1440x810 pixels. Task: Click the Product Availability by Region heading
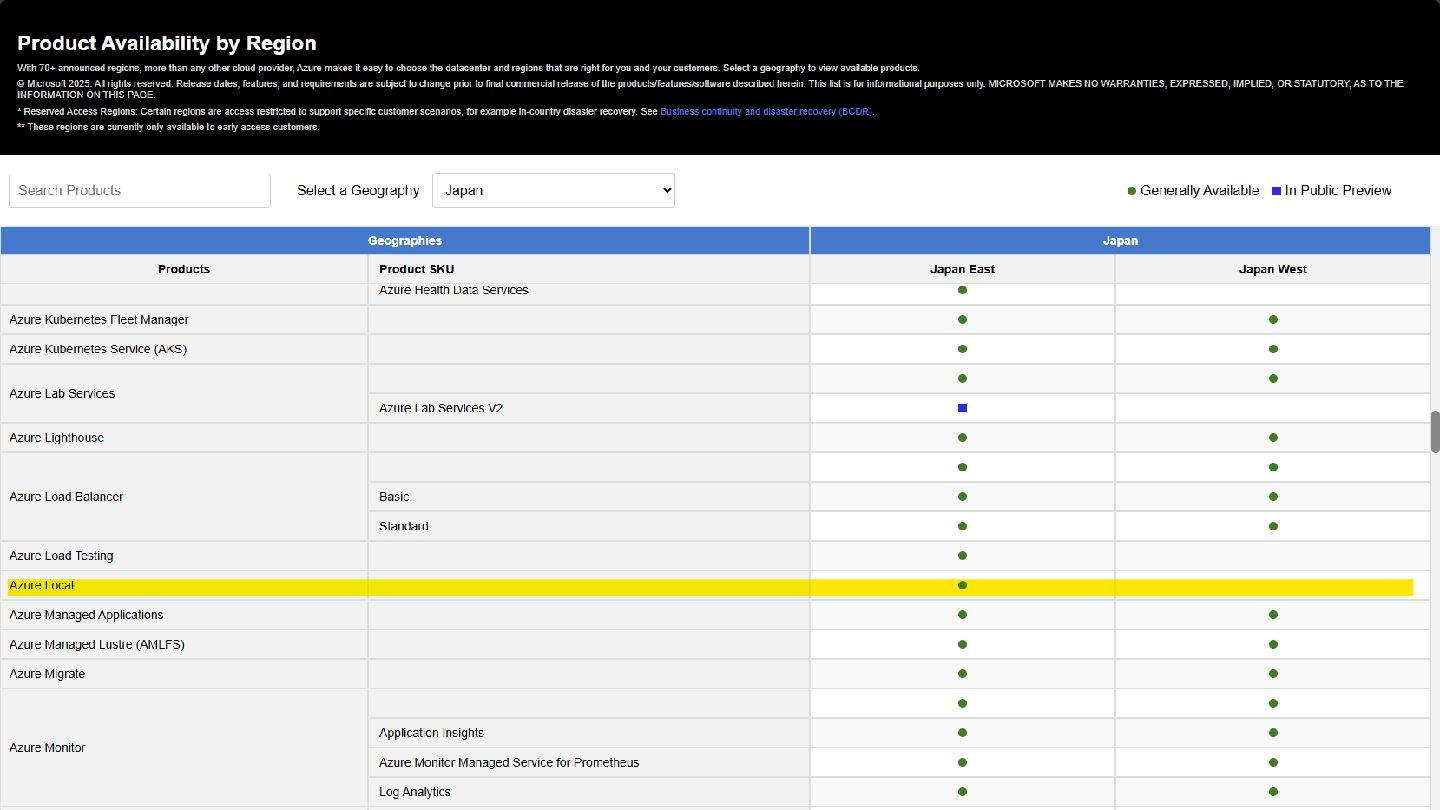[x=167, y=43]
